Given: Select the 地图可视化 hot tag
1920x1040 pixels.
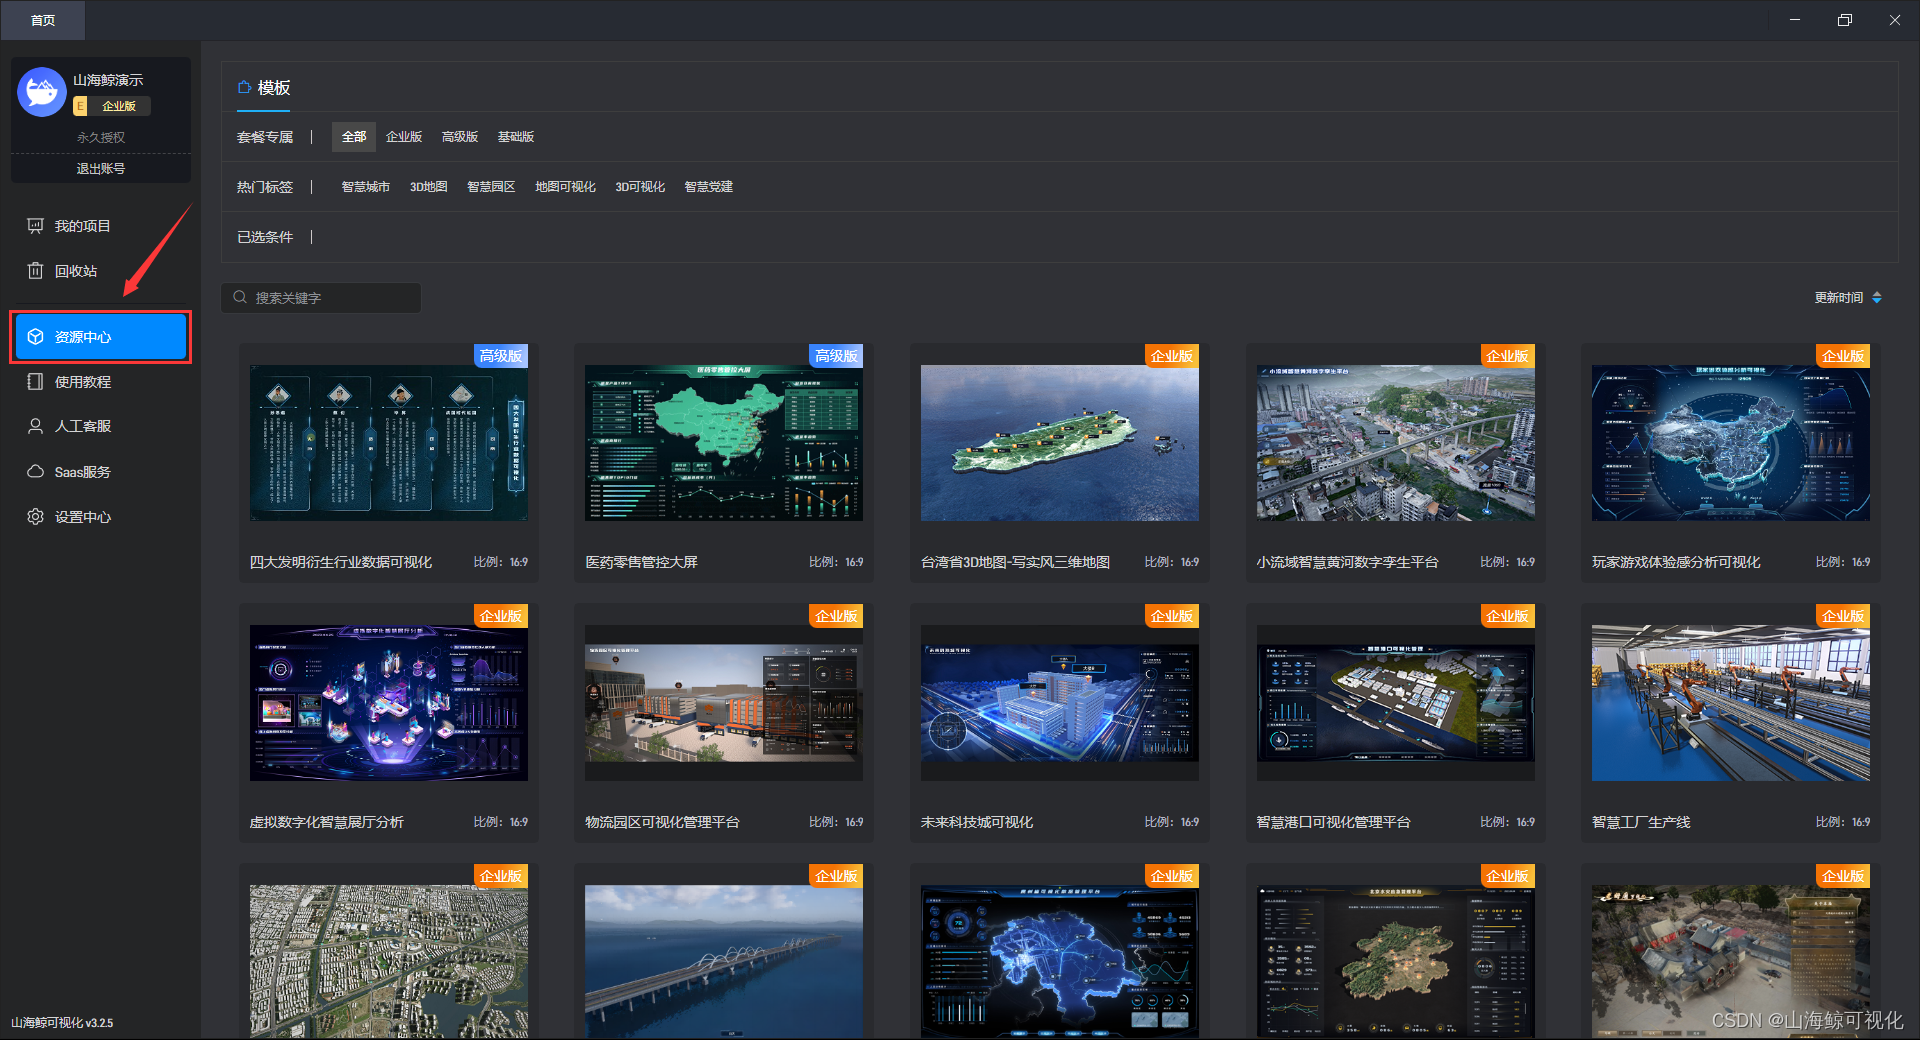Looking at the screenshot, I should [x=565, y=187].
